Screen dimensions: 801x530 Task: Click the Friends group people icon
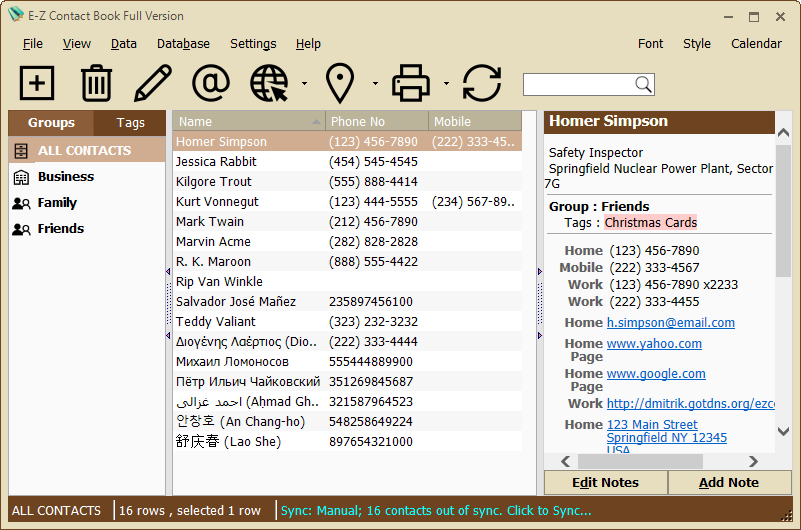21,229
